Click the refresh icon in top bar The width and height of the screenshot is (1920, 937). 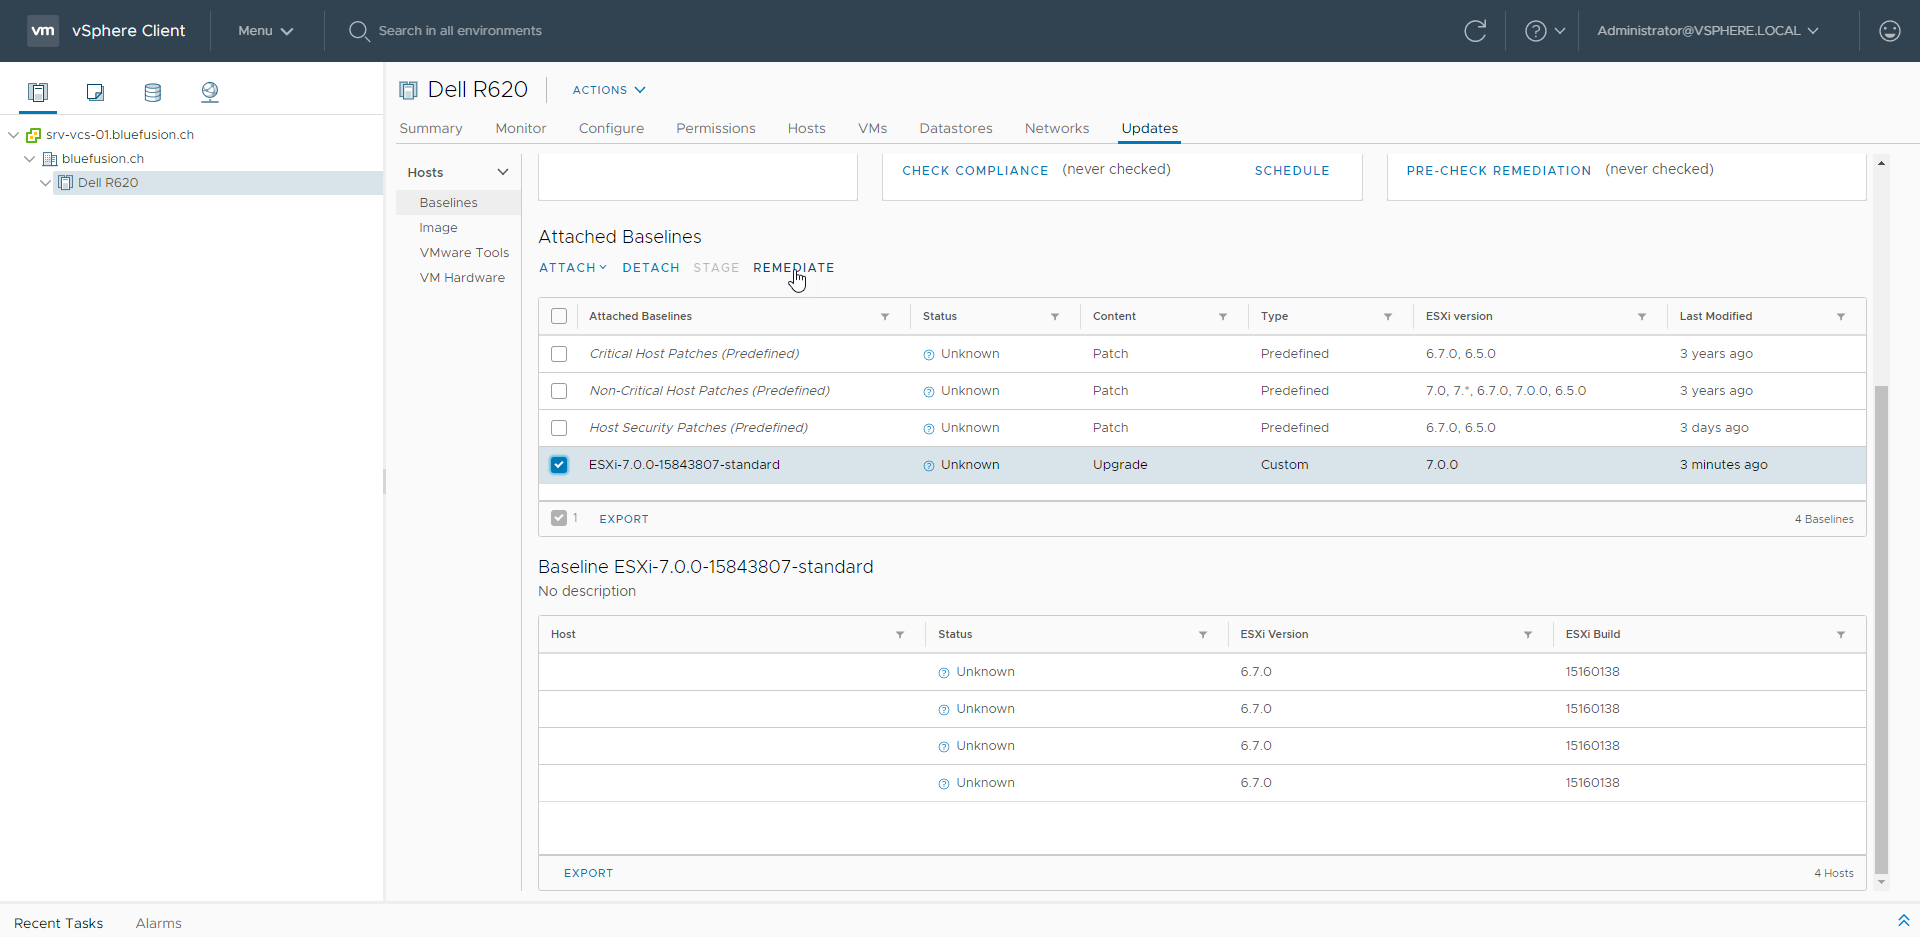point(1475,31)
